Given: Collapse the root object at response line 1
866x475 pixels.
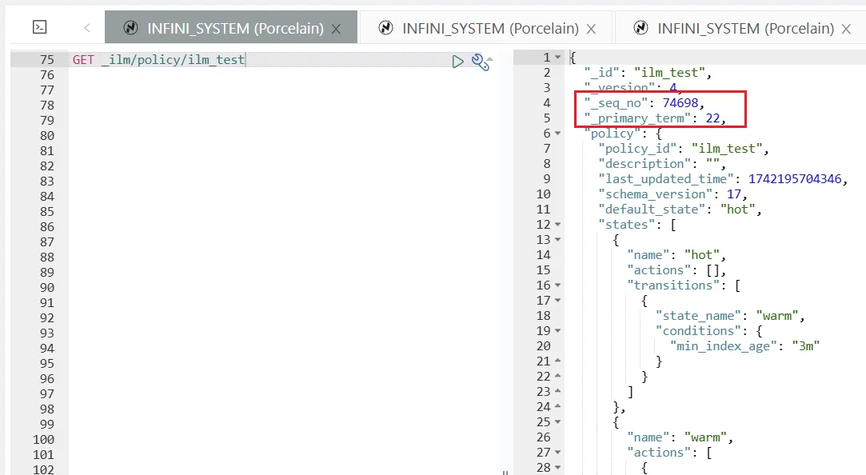Looking at the screenshot, I should click(x=558, y=57).
